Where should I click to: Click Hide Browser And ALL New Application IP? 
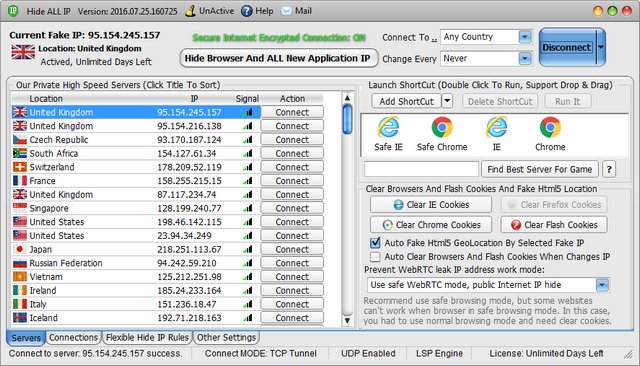[x=278, y=58]
